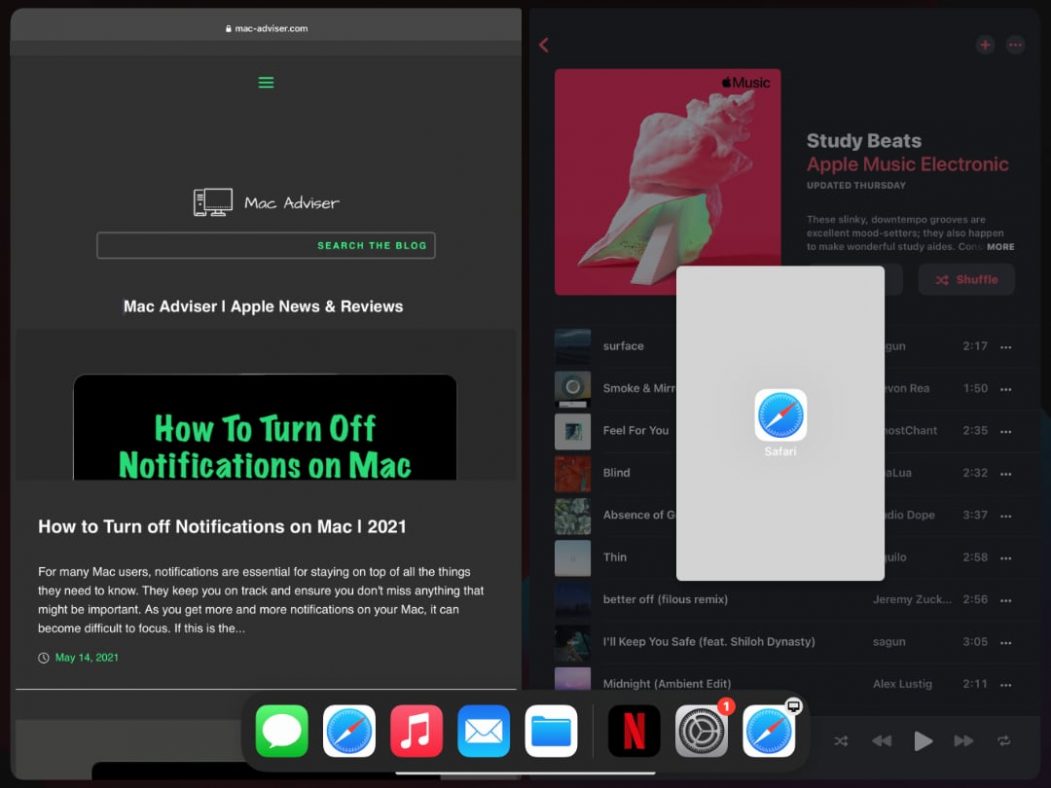Open Settings app showing the notification badge

(701, 731)
